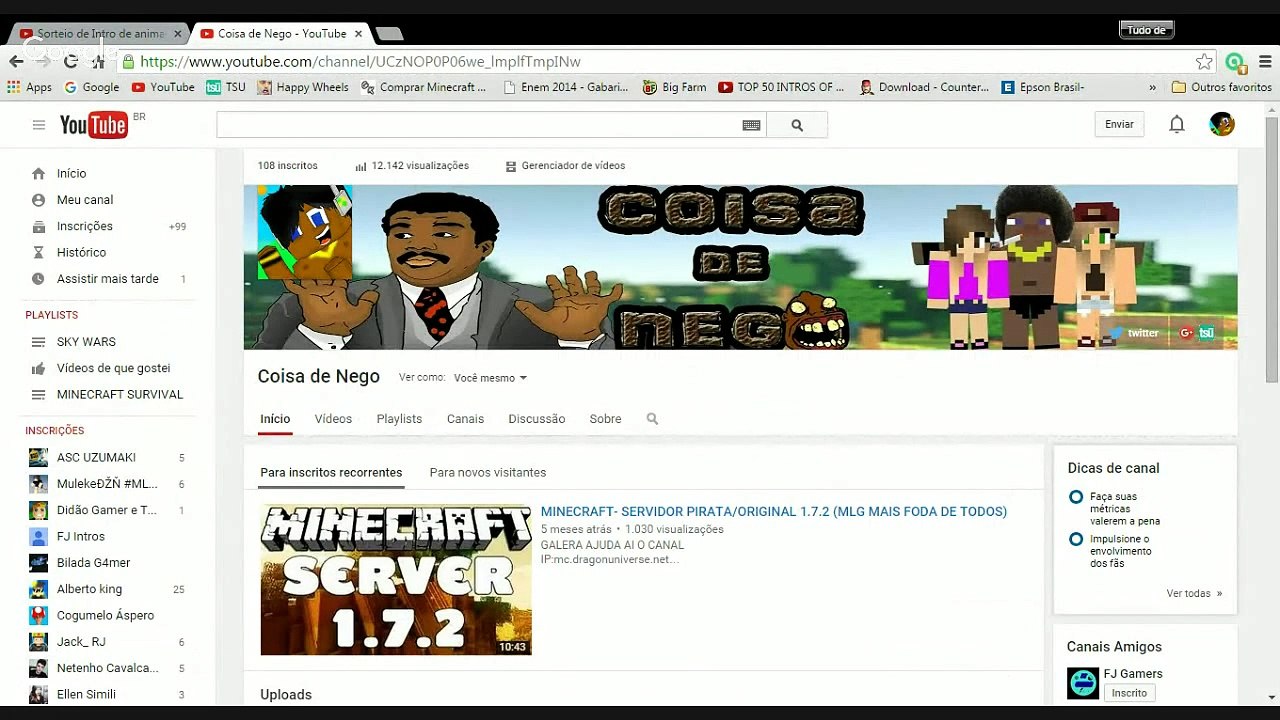Open the Vídeos de que gostei playlist
This screenshot has height=720, width=1280.
pos(113,368)
